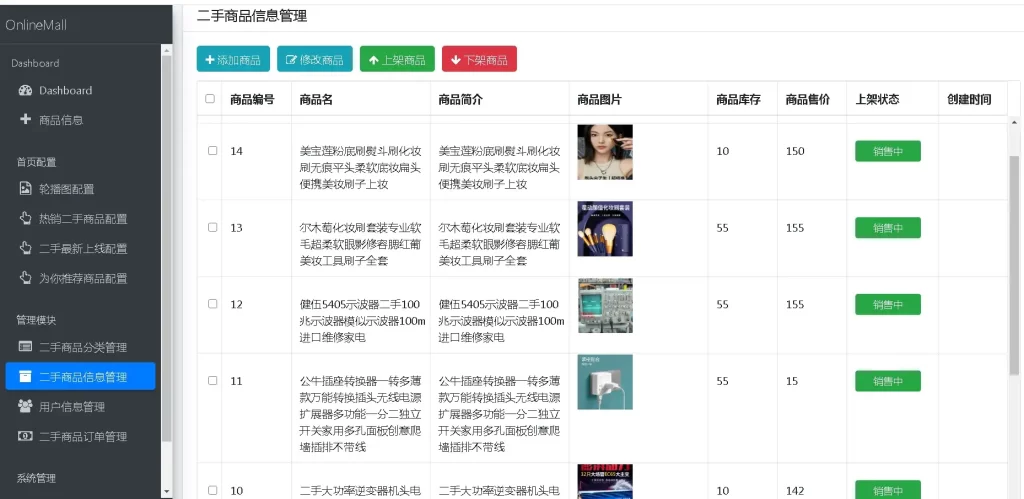Viewport: 1024px width, 499px height.
Task: Check the checkbox for product 10
Action: [212, 490]
